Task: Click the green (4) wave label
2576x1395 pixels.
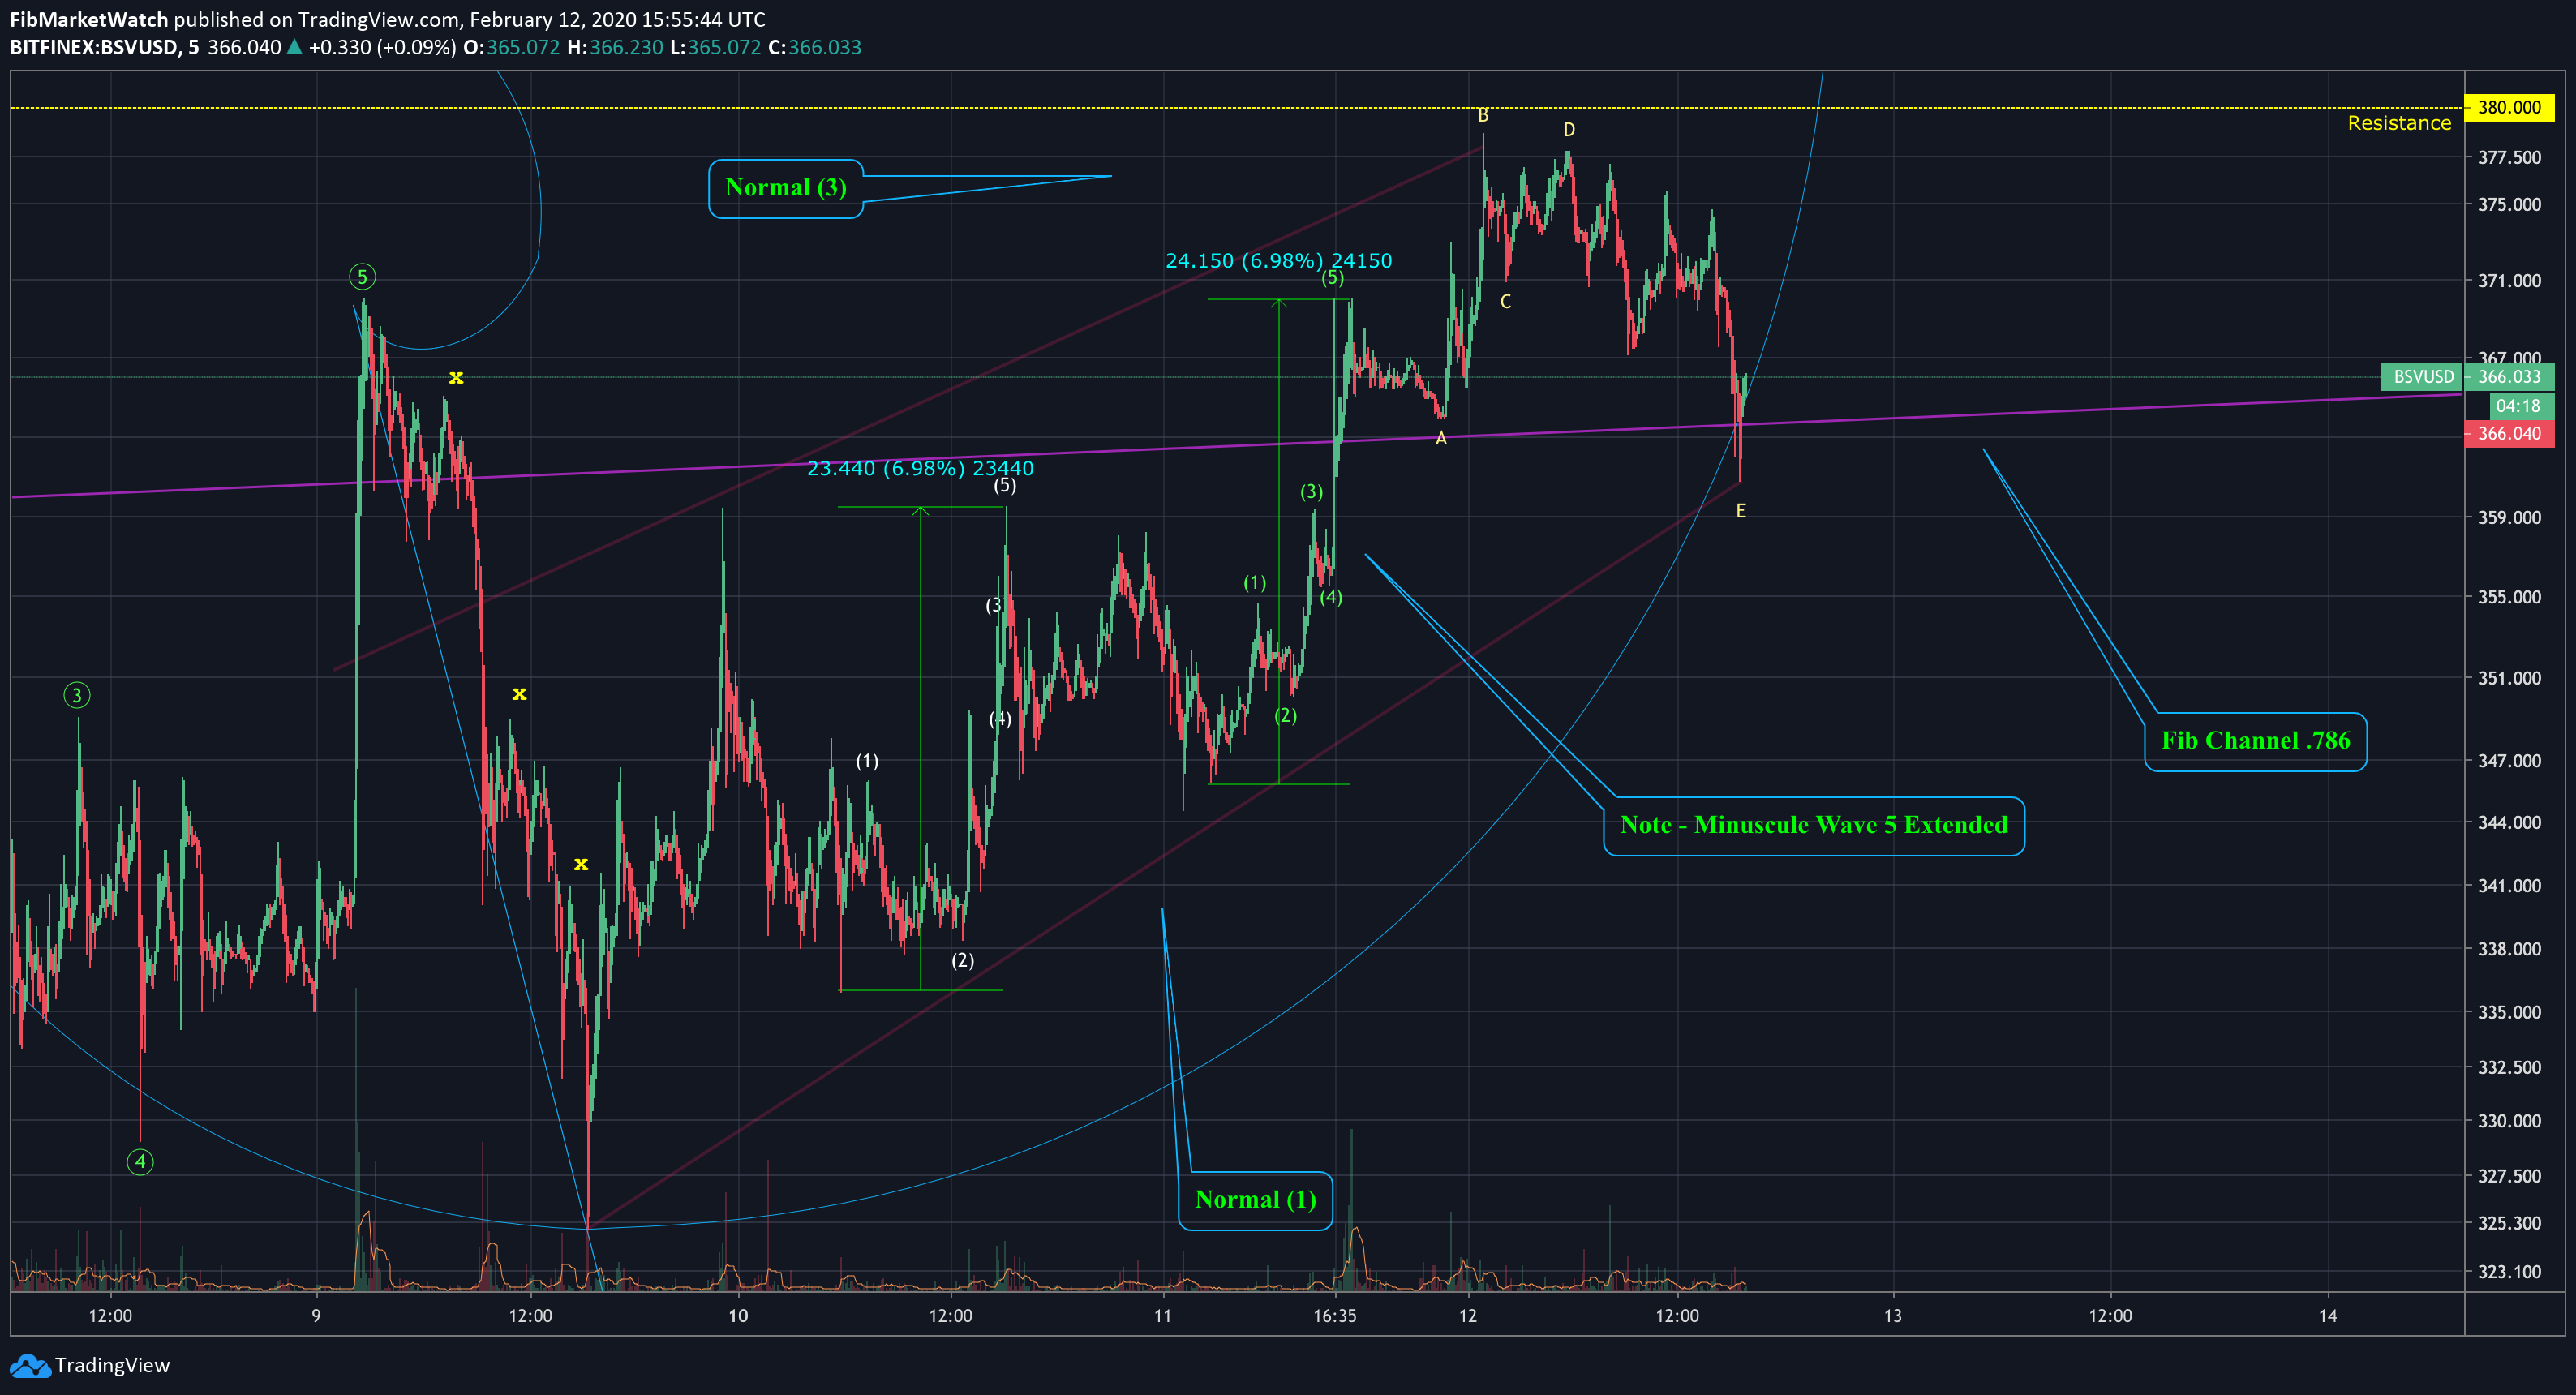Action: point(1331,598)
